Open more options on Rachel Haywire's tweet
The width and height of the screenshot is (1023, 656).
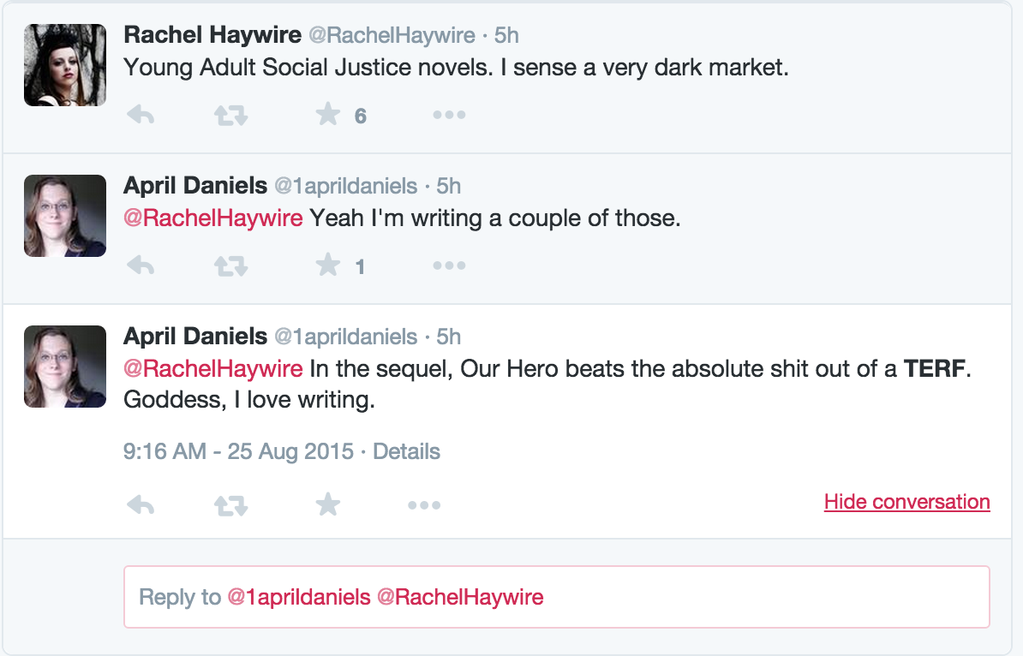pos(449,116)
